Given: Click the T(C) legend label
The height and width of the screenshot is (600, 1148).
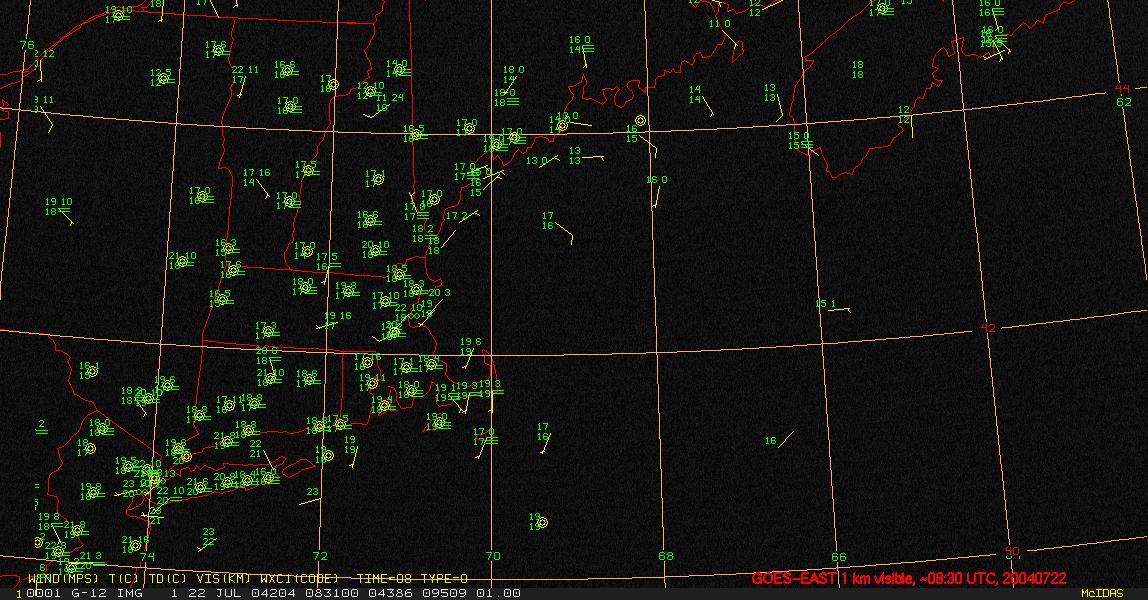Looking at the screenshot, I should pyautogui.click(x=125, y=579).
